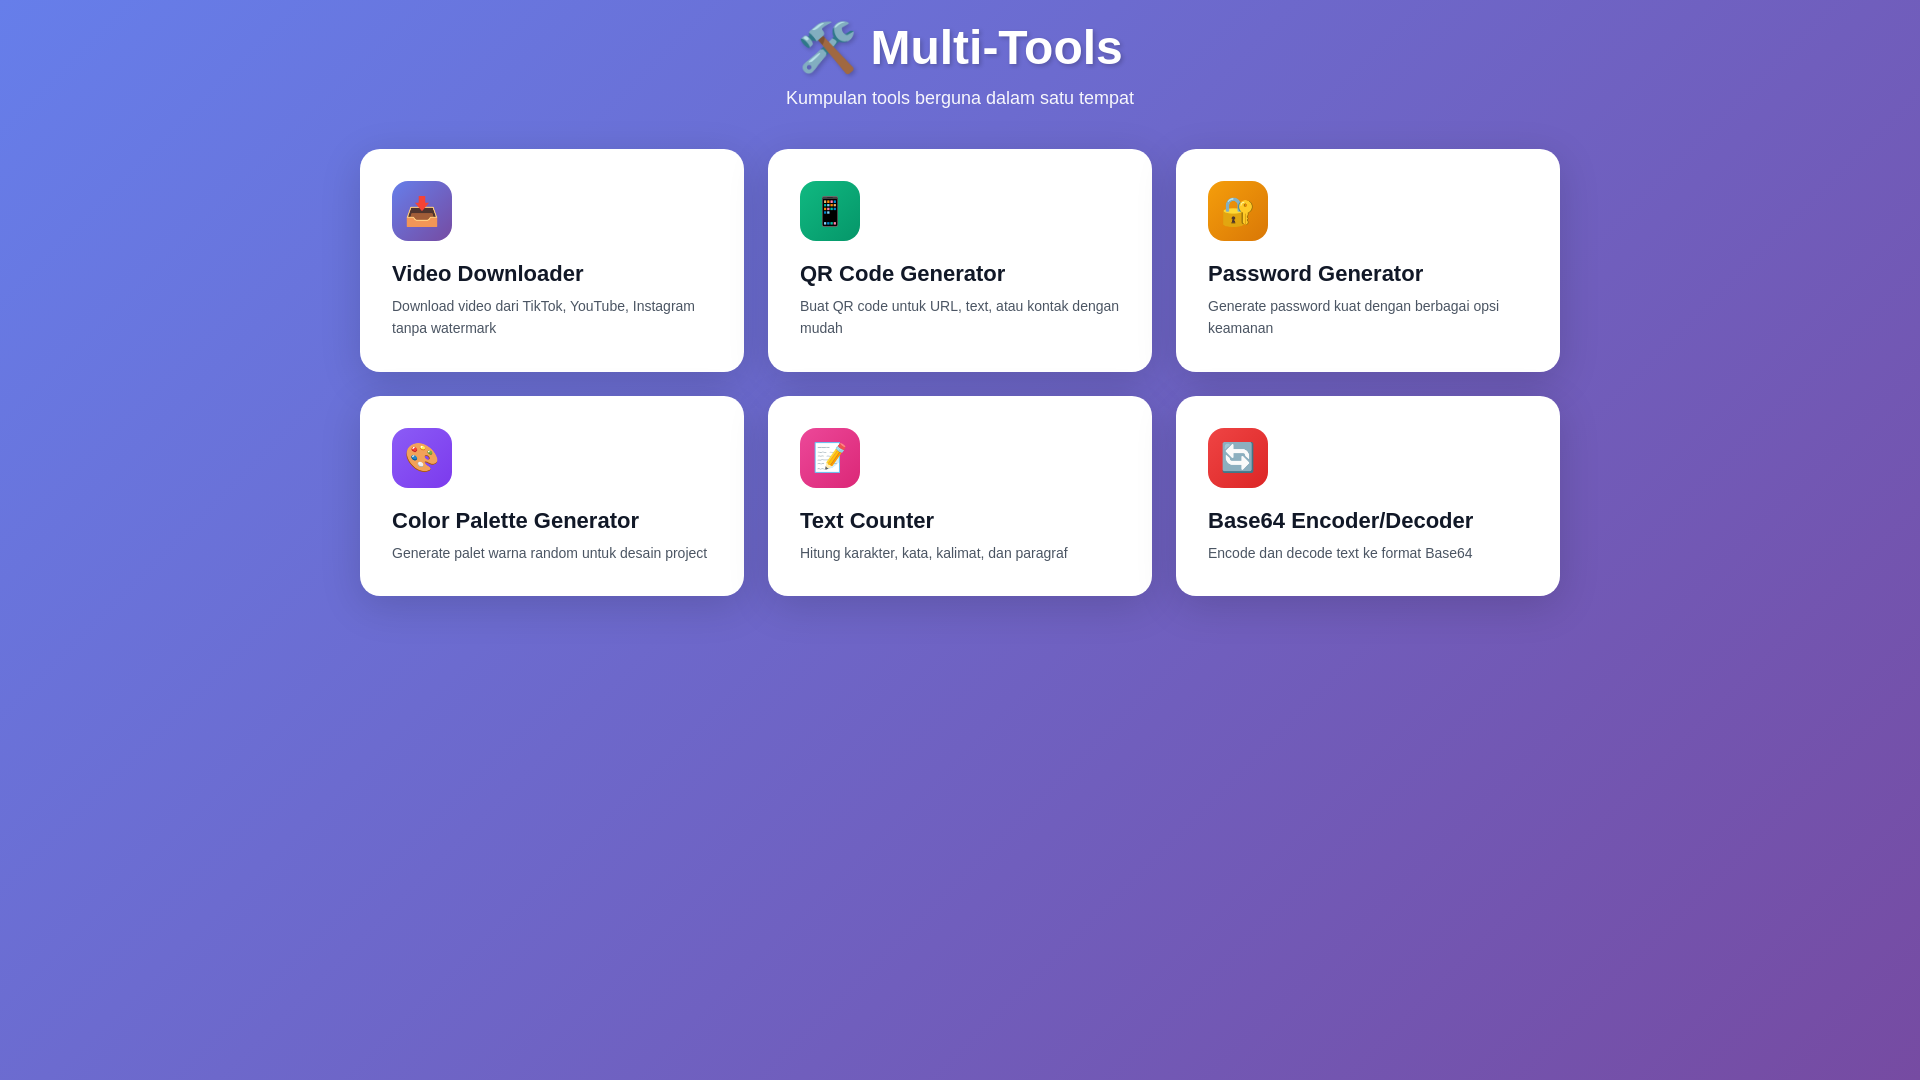Open the Color Palette Generator heading
This screenshot has width=1920, height=1080.
point(515,521)
